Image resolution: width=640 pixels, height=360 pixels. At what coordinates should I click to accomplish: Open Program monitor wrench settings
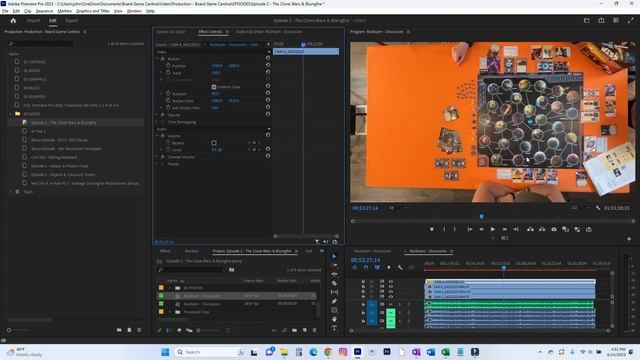click(598, 208)
